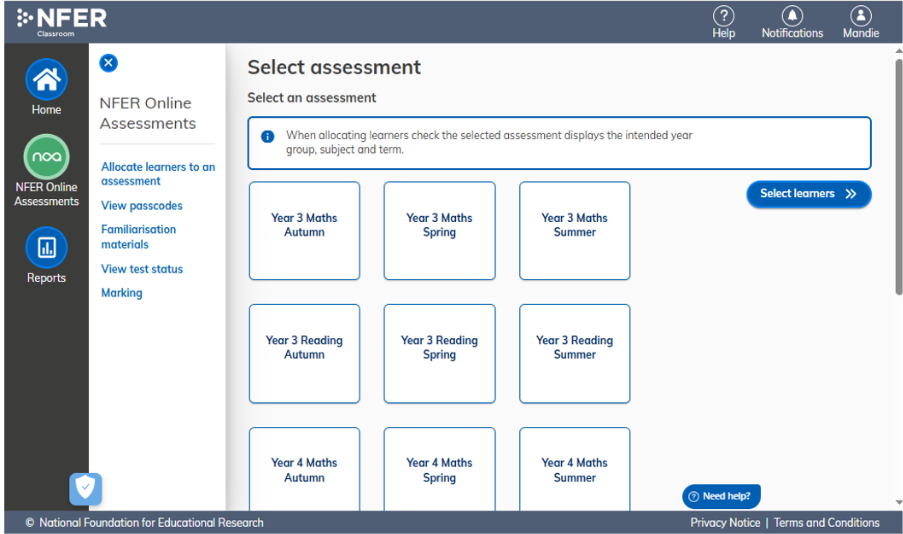Open NFER Online Assessments green icon

[x=46, y=157]
